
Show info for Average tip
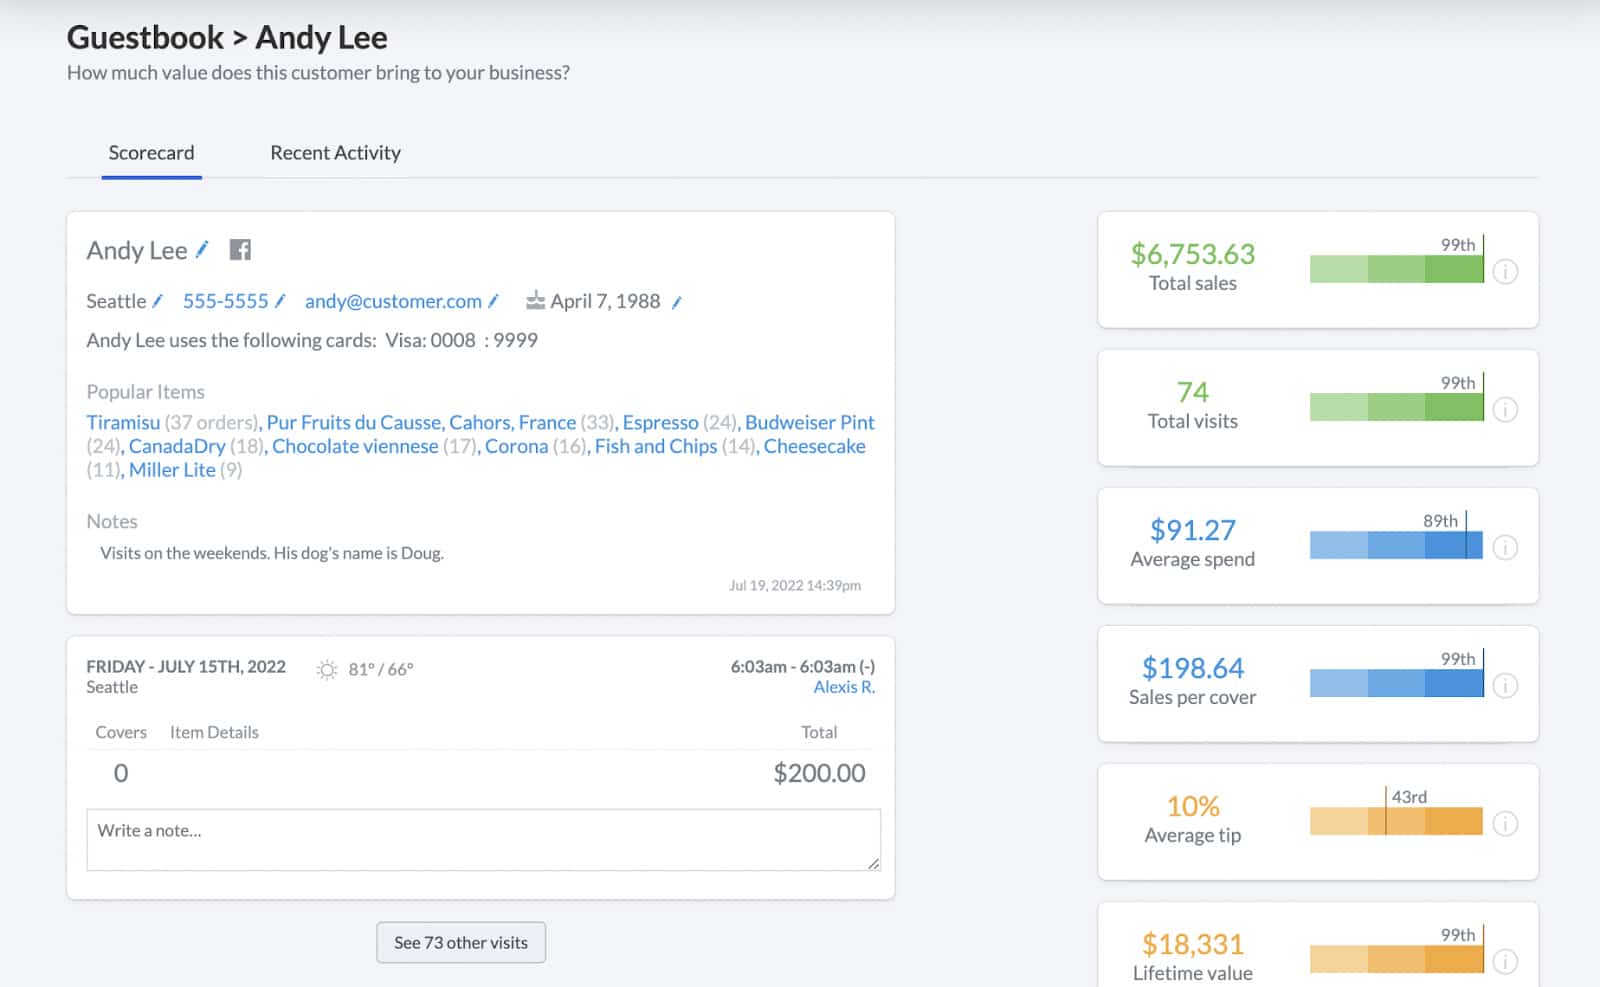tap(1505, 823)
